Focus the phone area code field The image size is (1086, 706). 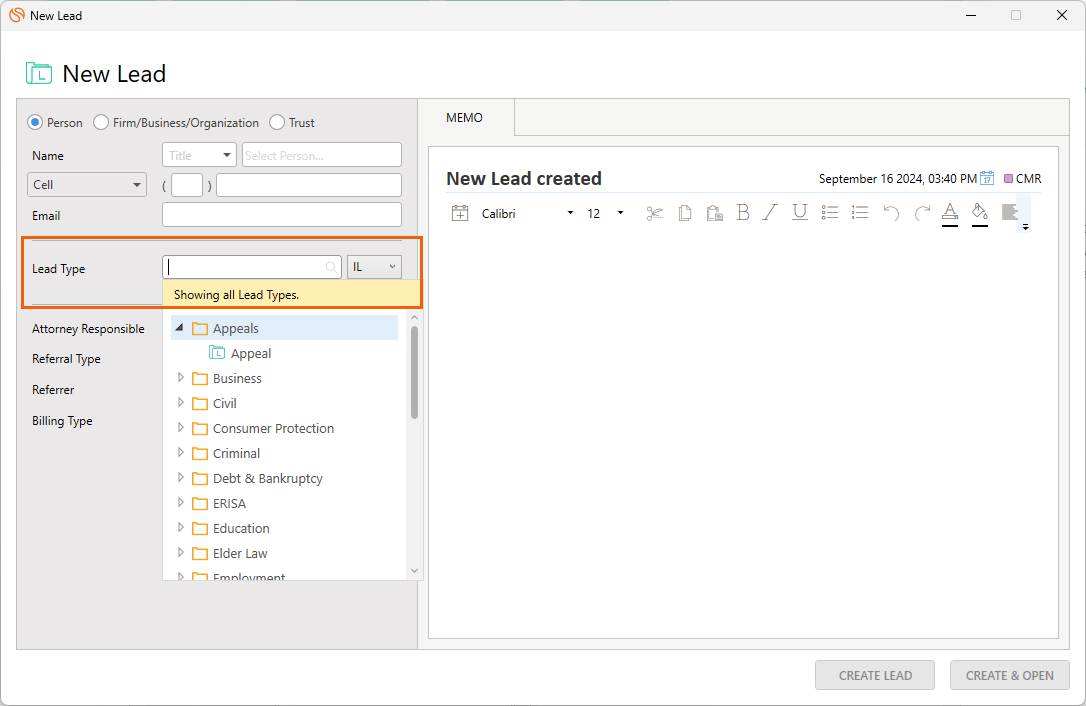[187, 186]
